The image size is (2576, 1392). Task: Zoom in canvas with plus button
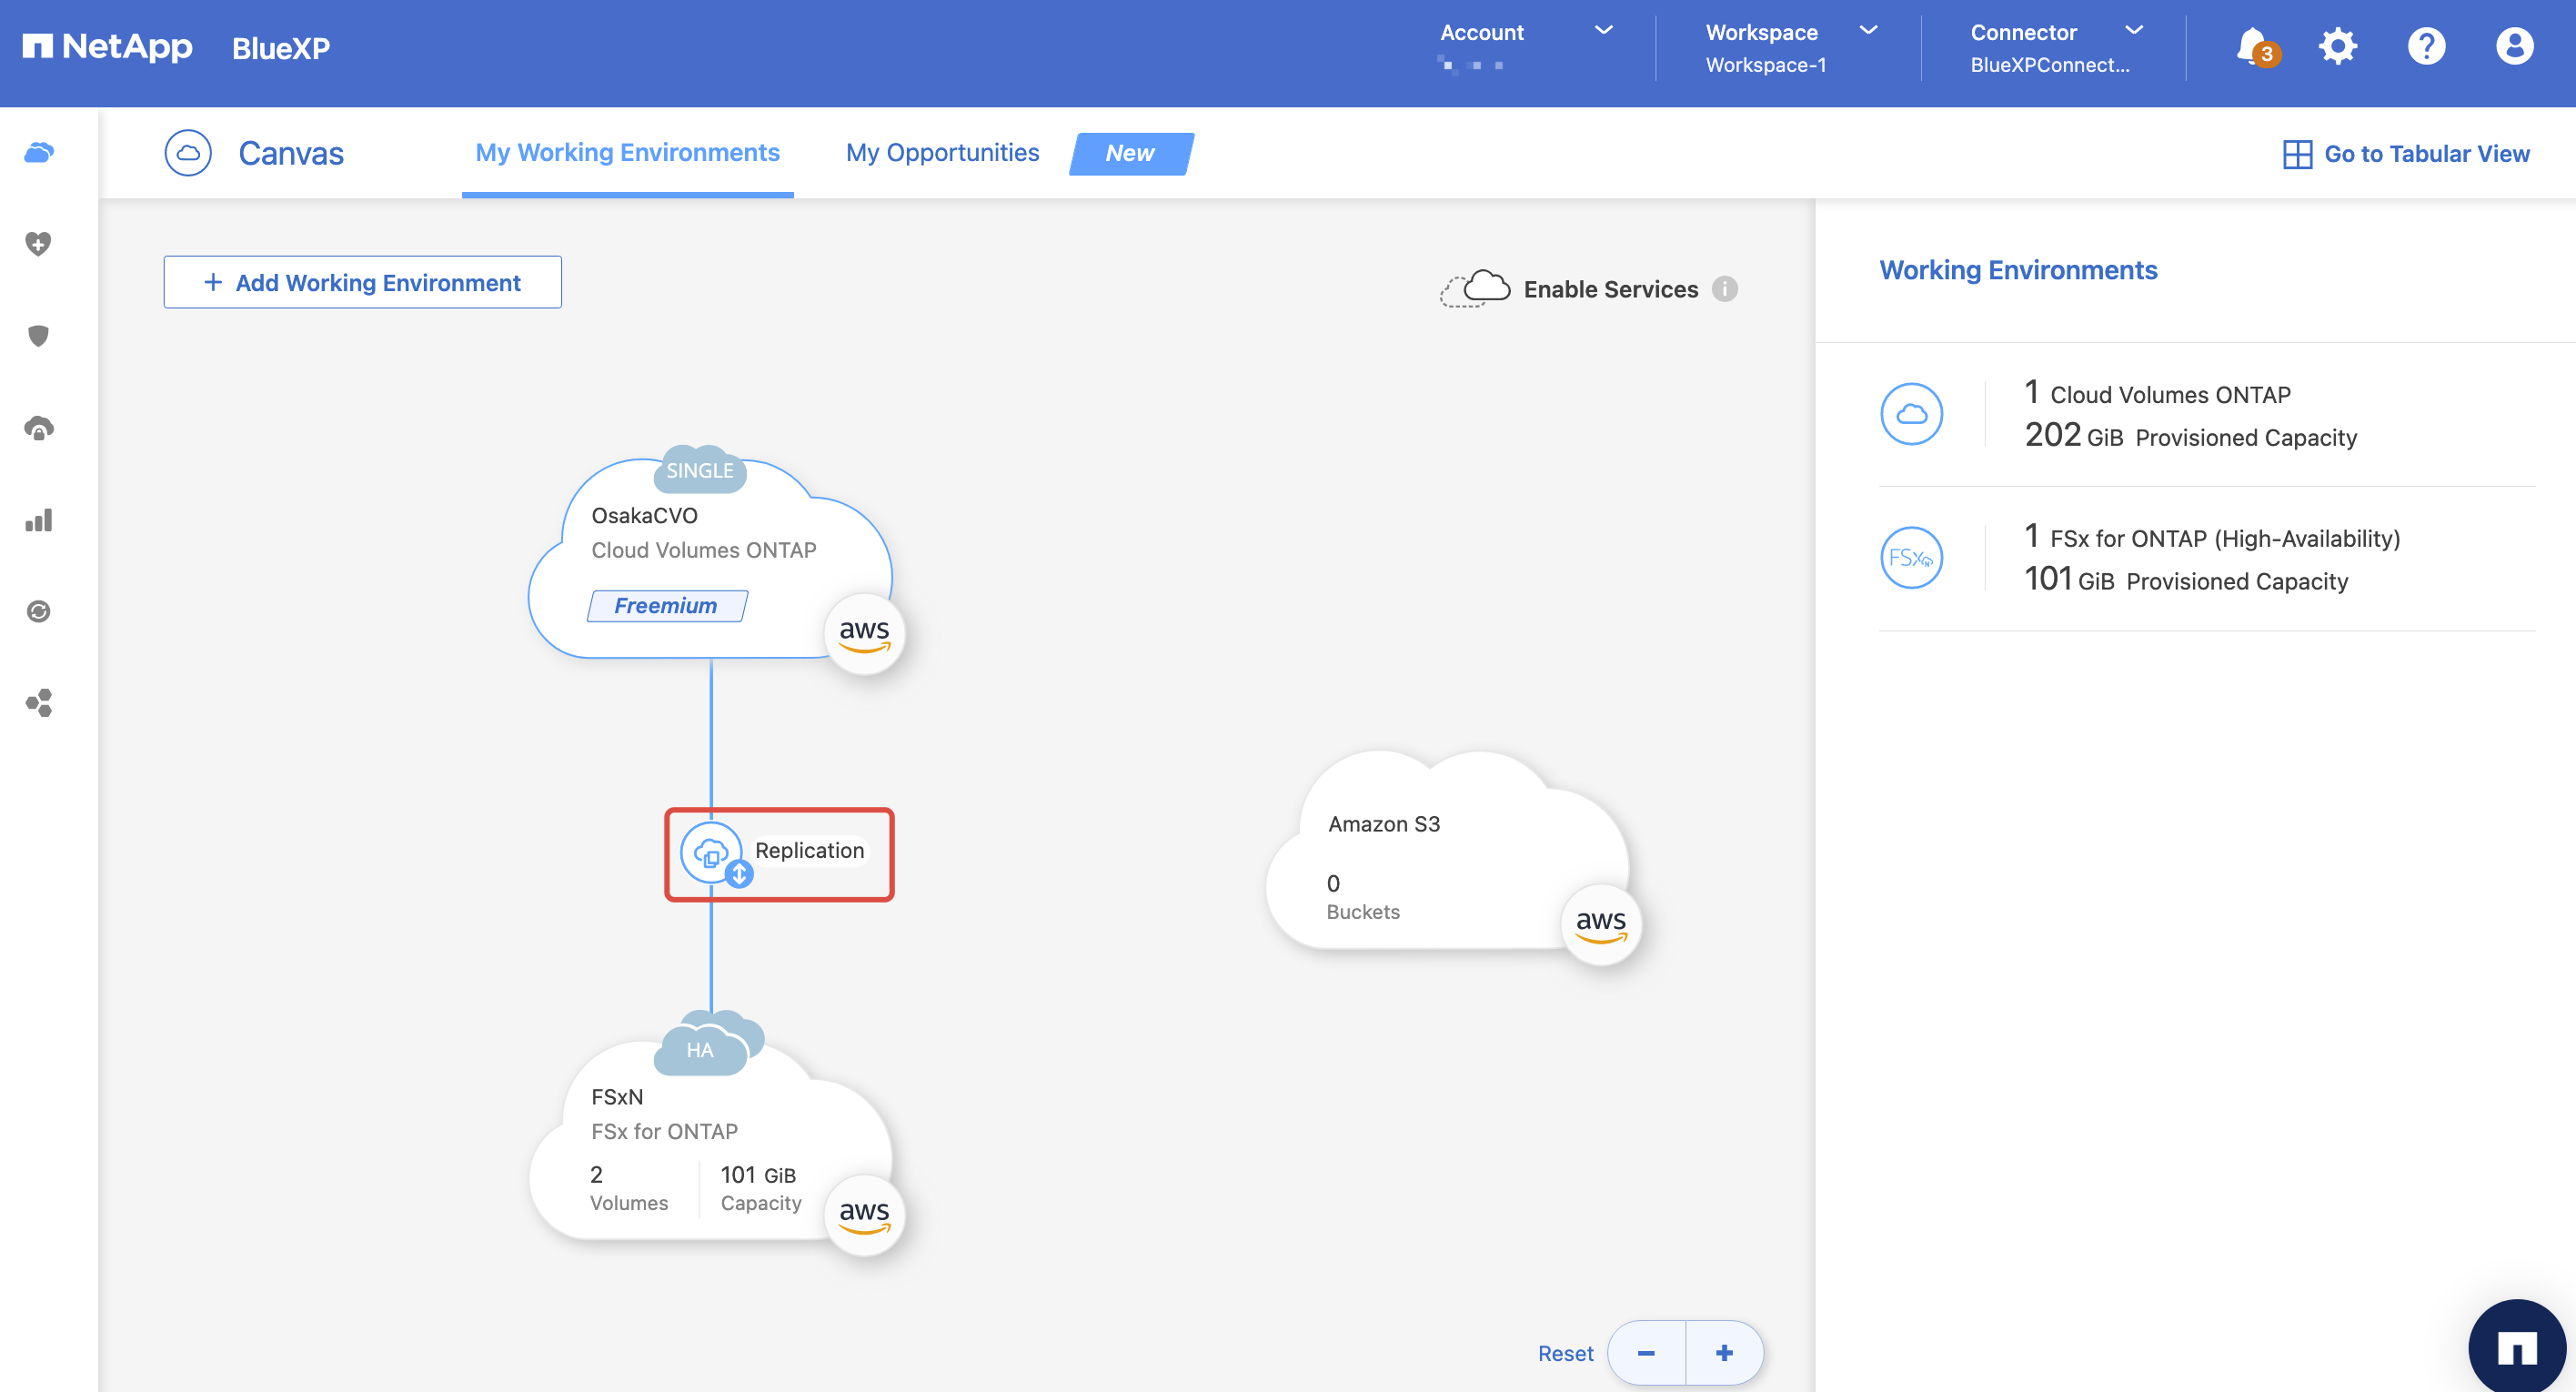(x=1724, y=1353)
